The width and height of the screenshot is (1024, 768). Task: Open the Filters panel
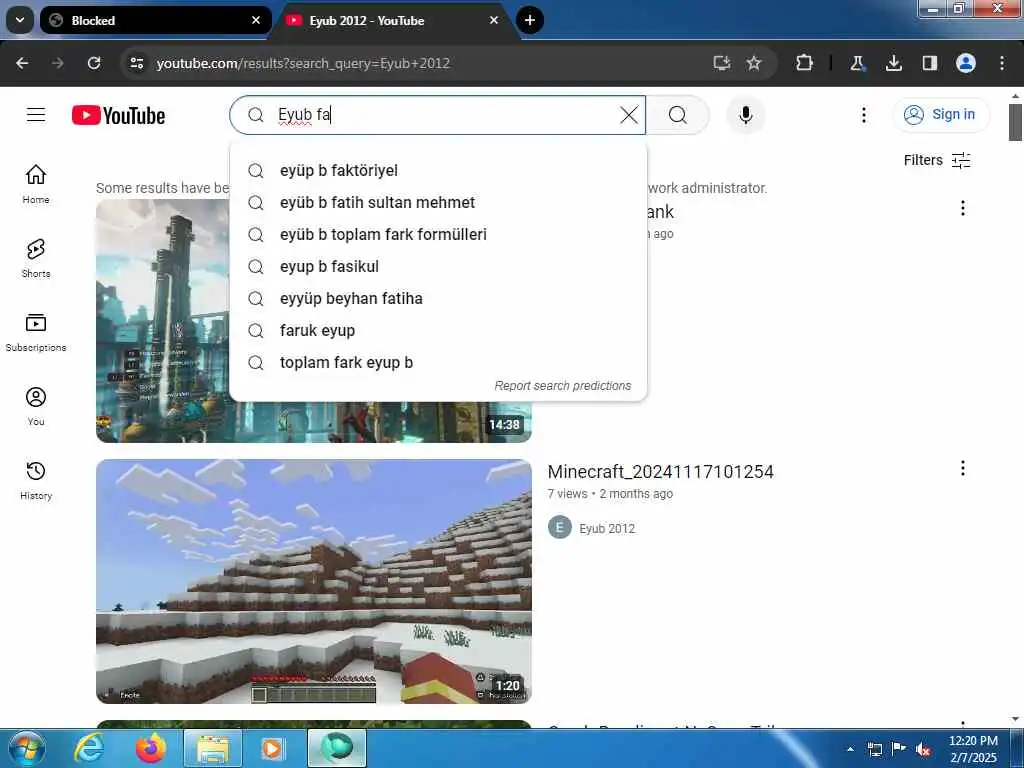coord(937,161)
